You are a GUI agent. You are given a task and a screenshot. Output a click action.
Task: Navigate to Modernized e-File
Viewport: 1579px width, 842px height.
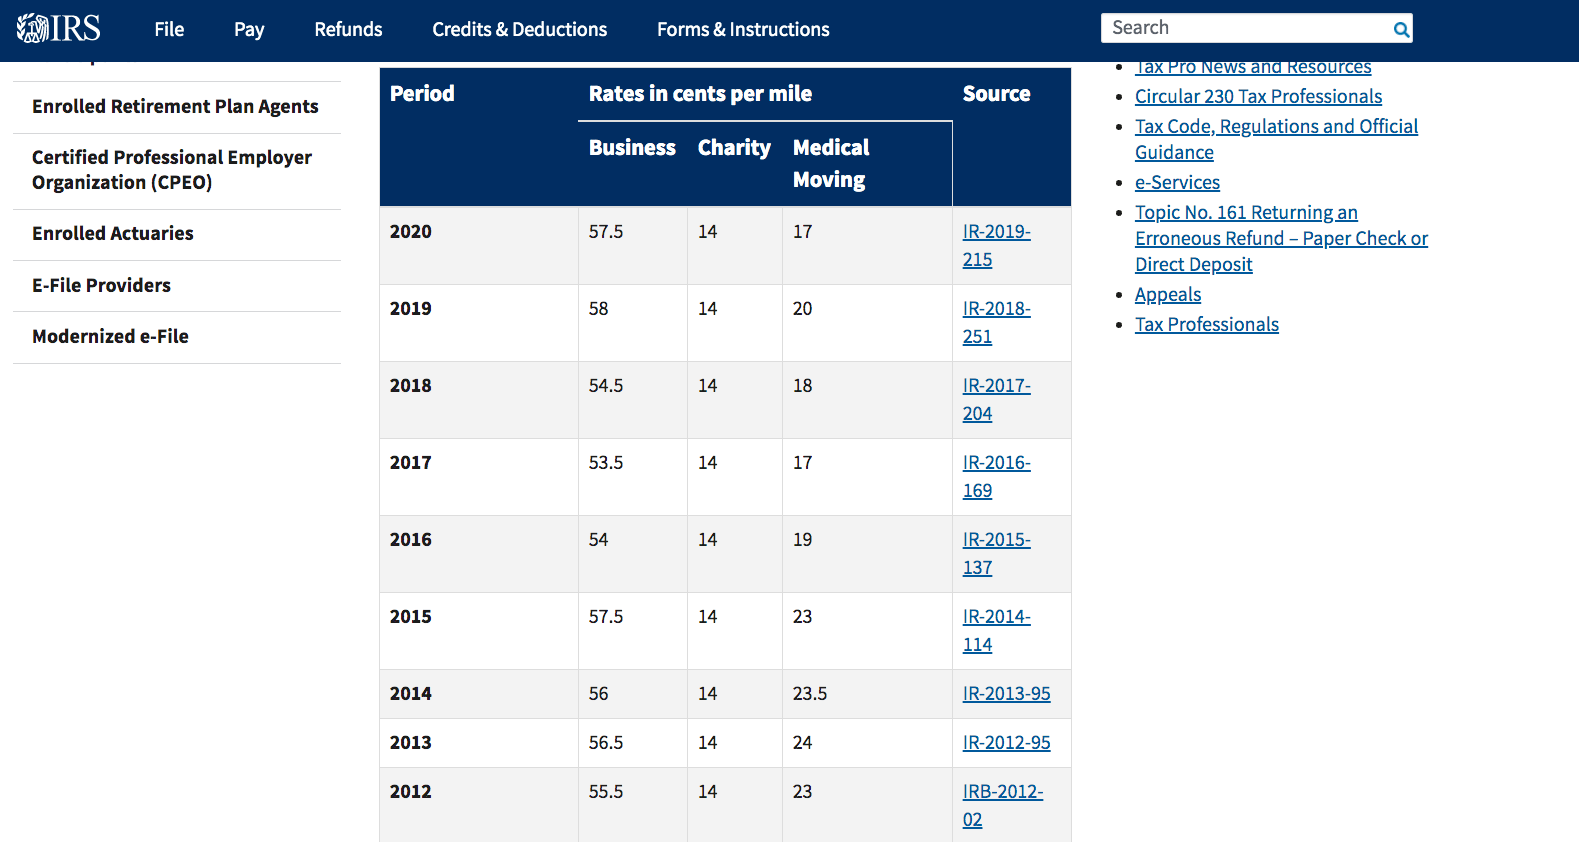(x=110, y=337)
